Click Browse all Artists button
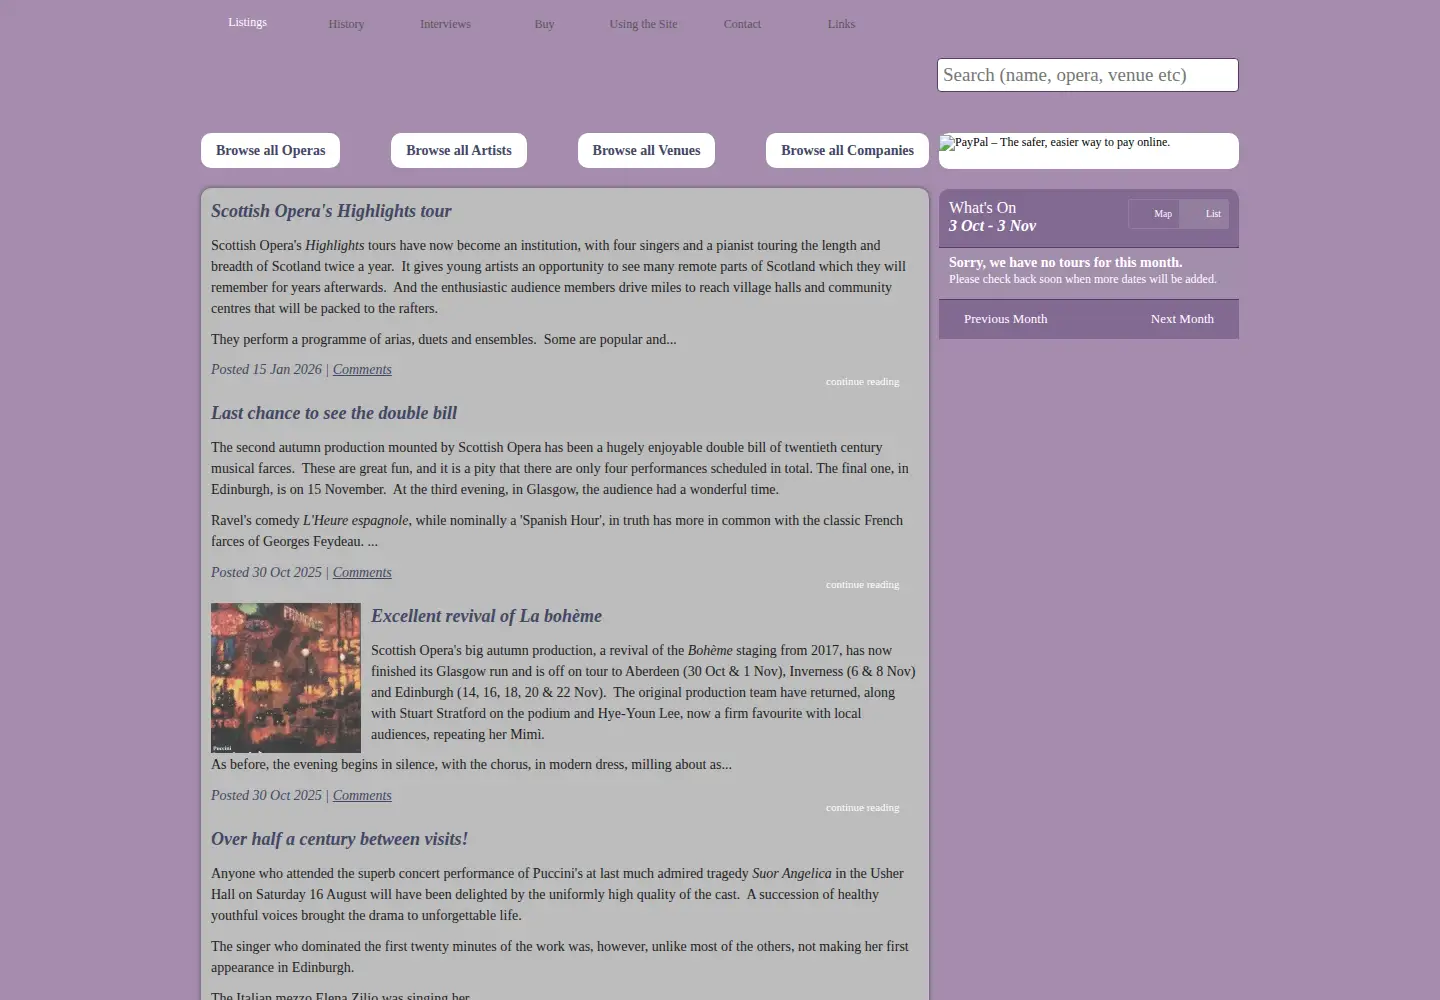 point(458,150)
